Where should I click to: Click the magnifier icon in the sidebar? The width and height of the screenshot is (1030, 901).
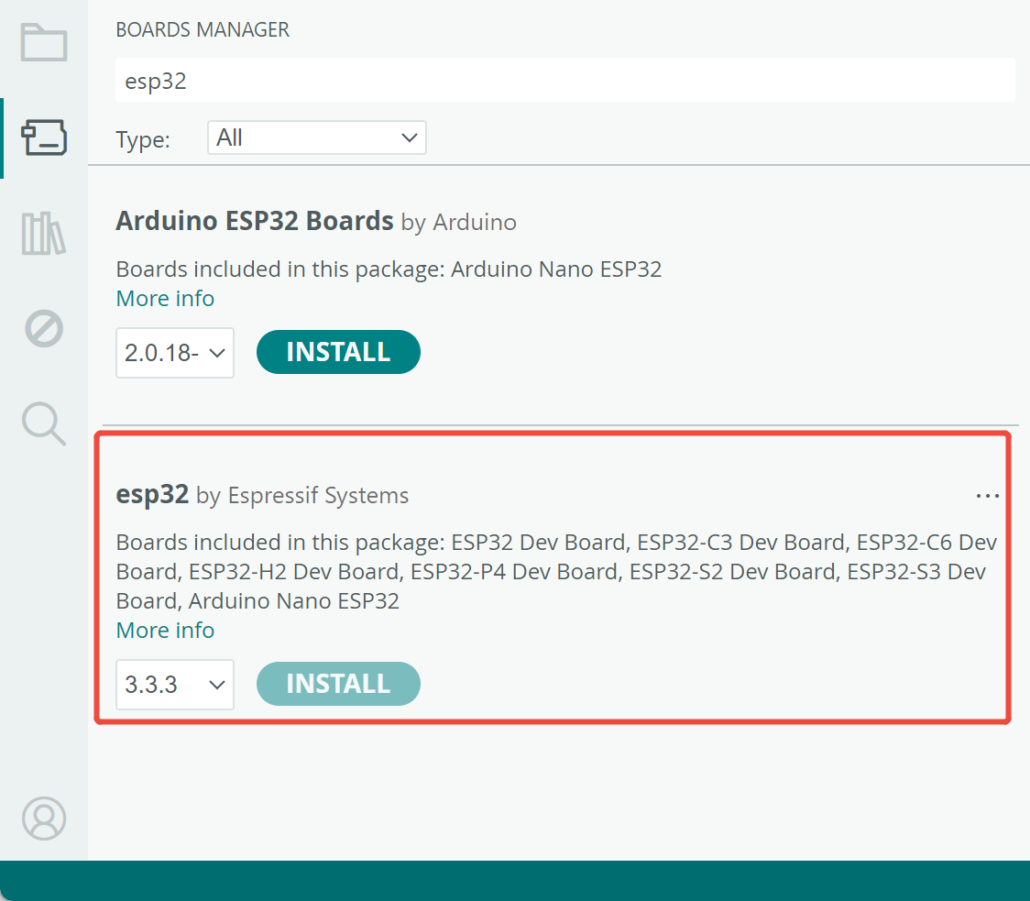(43, 424)
